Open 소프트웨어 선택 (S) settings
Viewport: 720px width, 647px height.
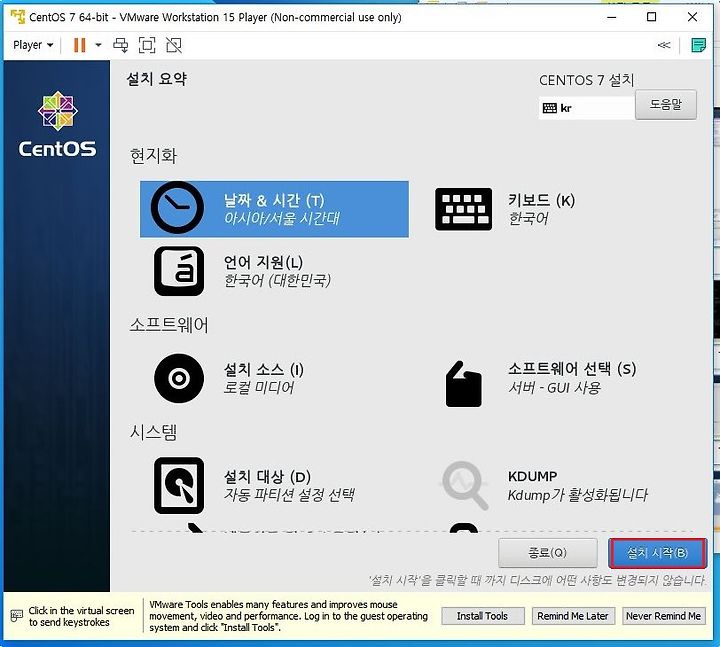coord(572,378)
